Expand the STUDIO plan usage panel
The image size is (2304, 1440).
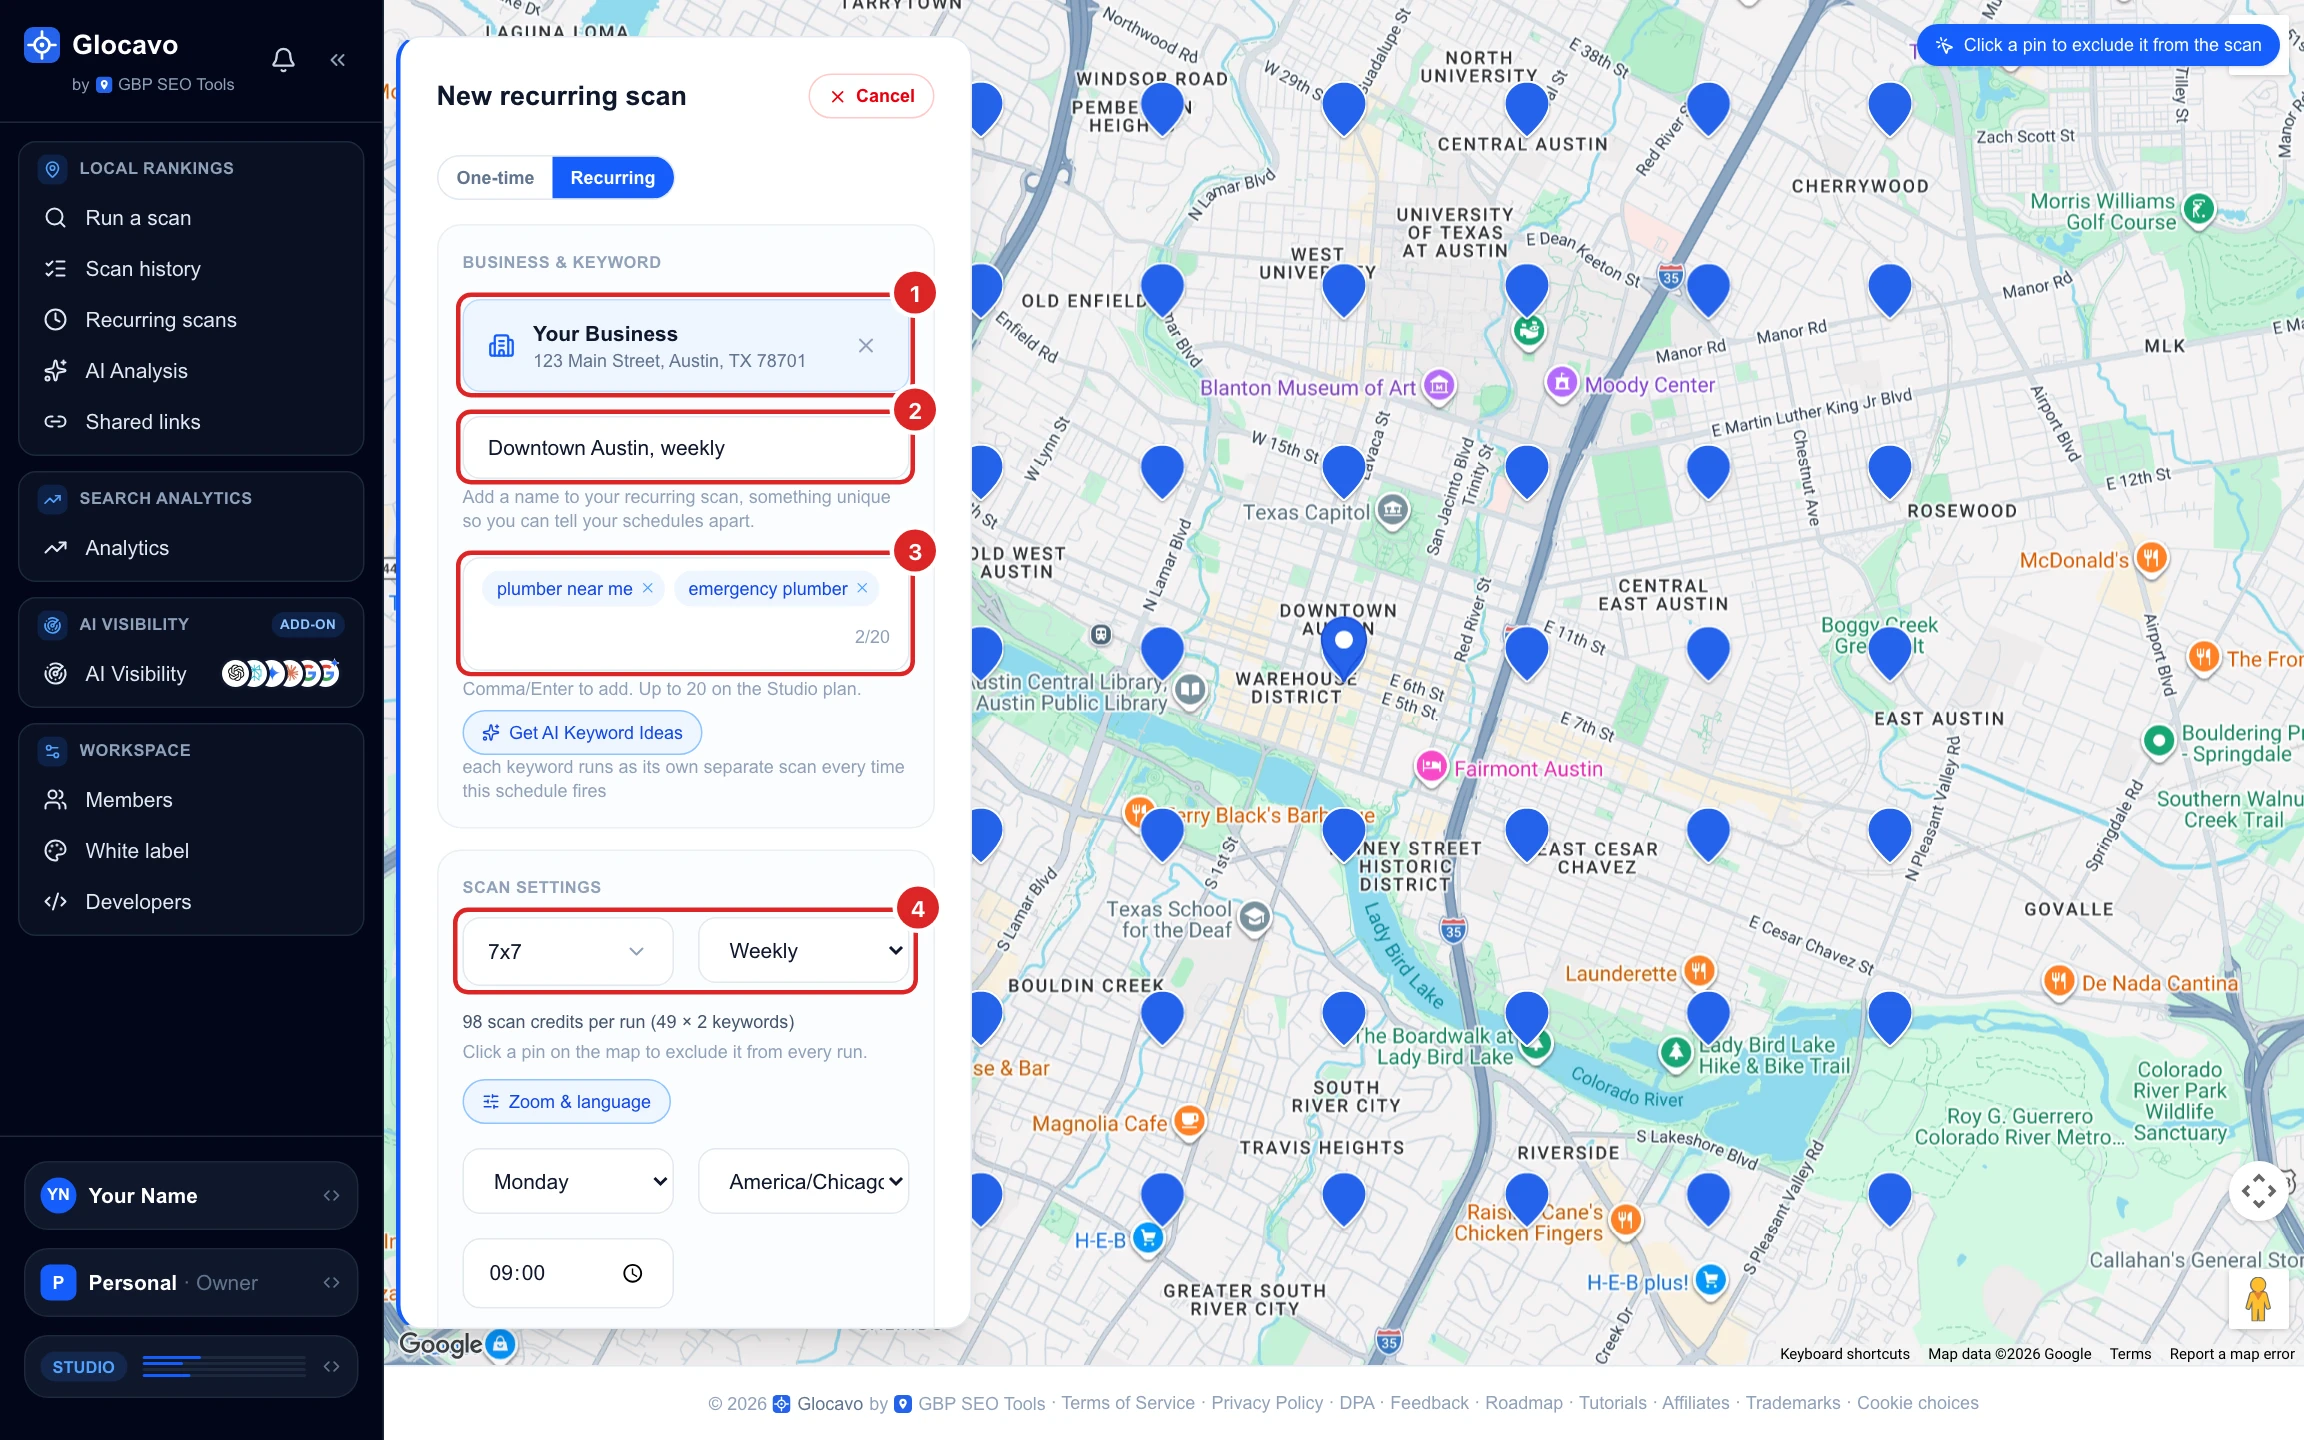click(x=191, y=1366)
